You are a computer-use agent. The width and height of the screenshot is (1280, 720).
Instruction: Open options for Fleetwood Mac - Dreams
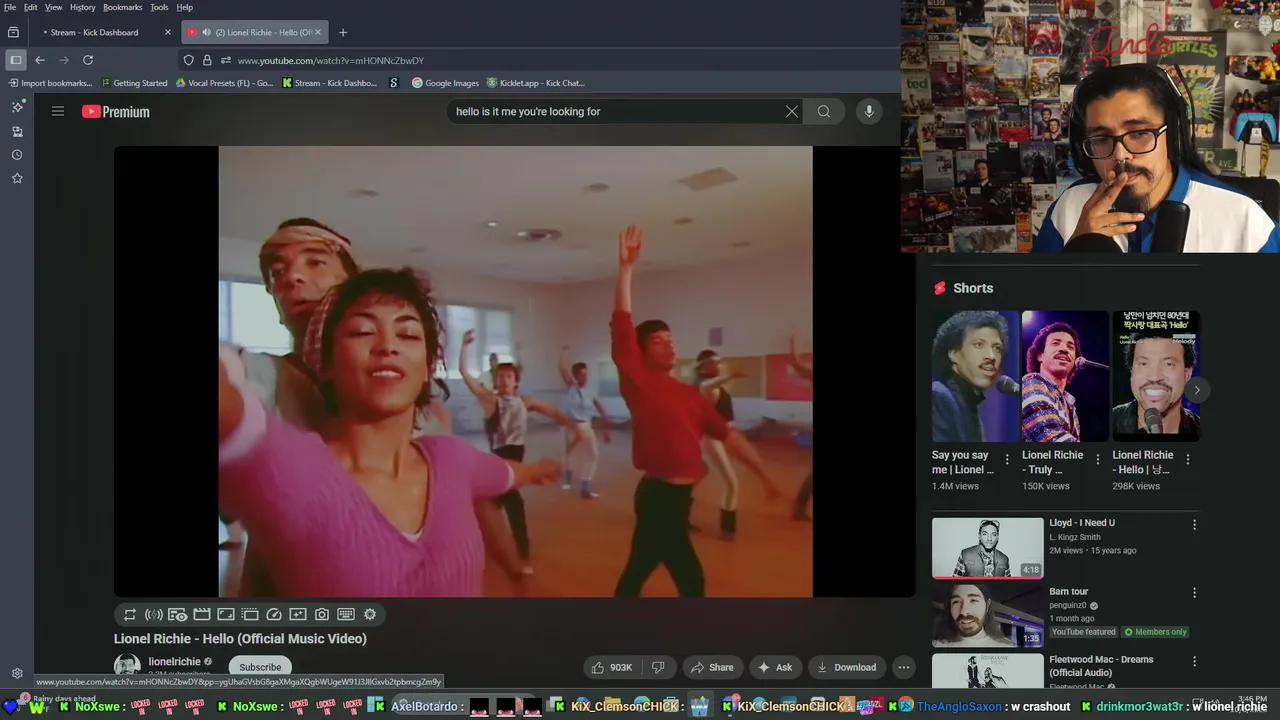coord(1194,661)
